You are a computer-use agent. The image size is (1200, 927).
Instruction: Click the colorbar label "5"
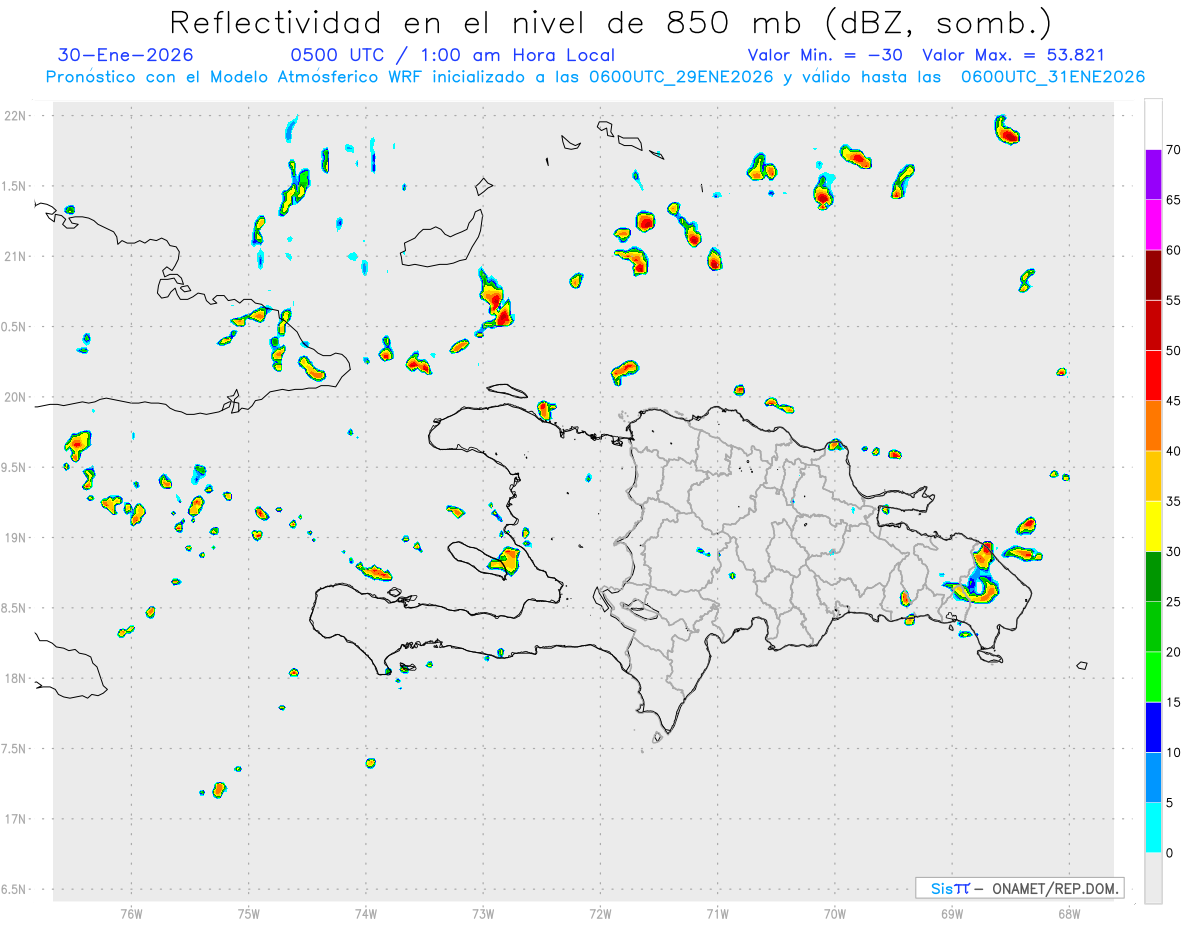(1170, 803)
